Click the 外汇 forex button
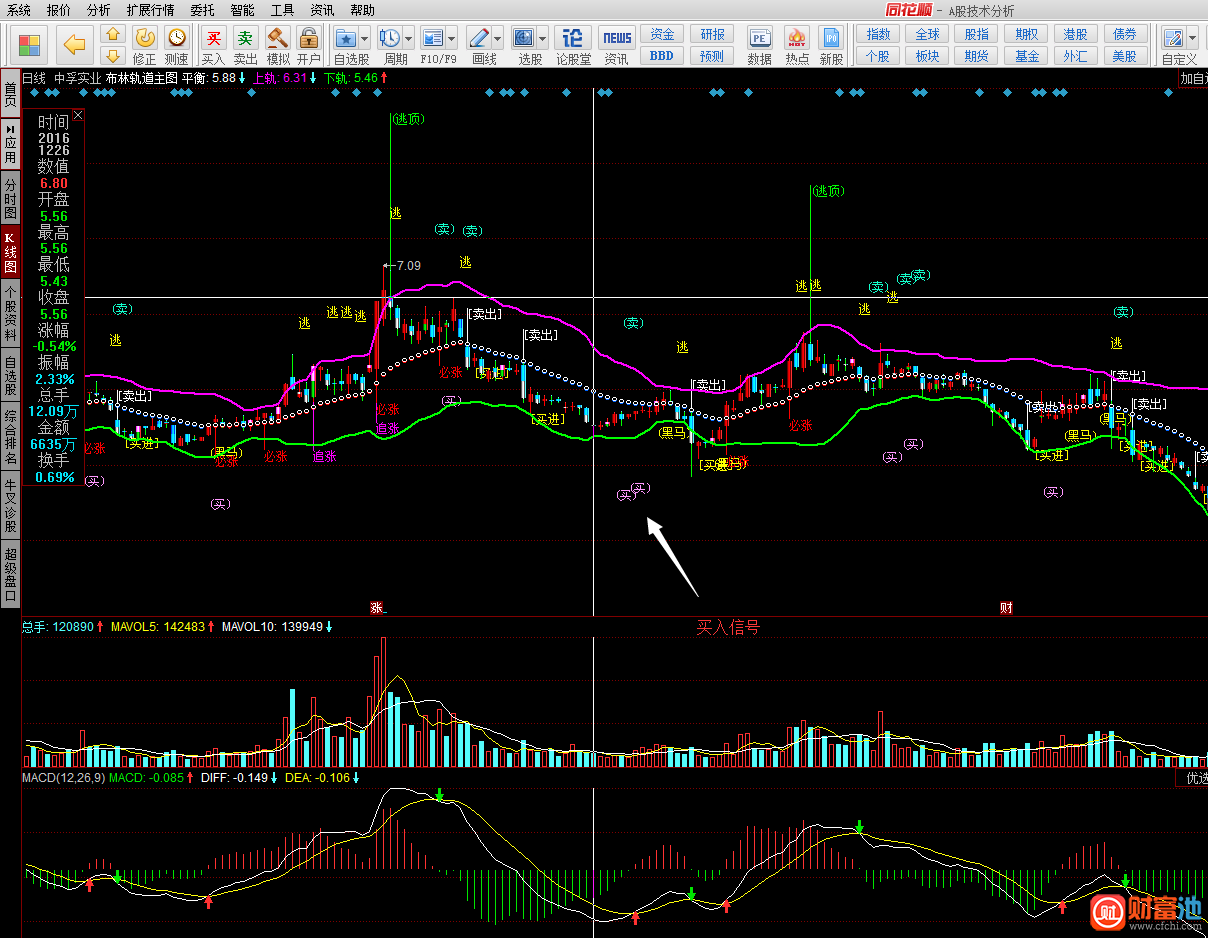Image resolution: width=1208 pixels, height=938 pixels. coord(1076,56)
